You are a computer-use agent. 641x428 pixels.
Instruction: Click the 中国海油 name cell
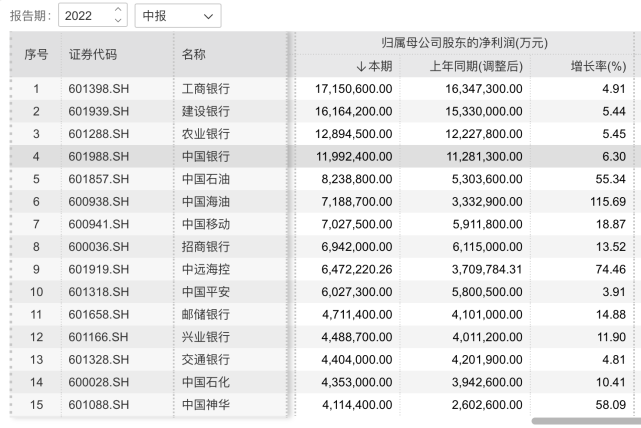[x=203, y=201]
